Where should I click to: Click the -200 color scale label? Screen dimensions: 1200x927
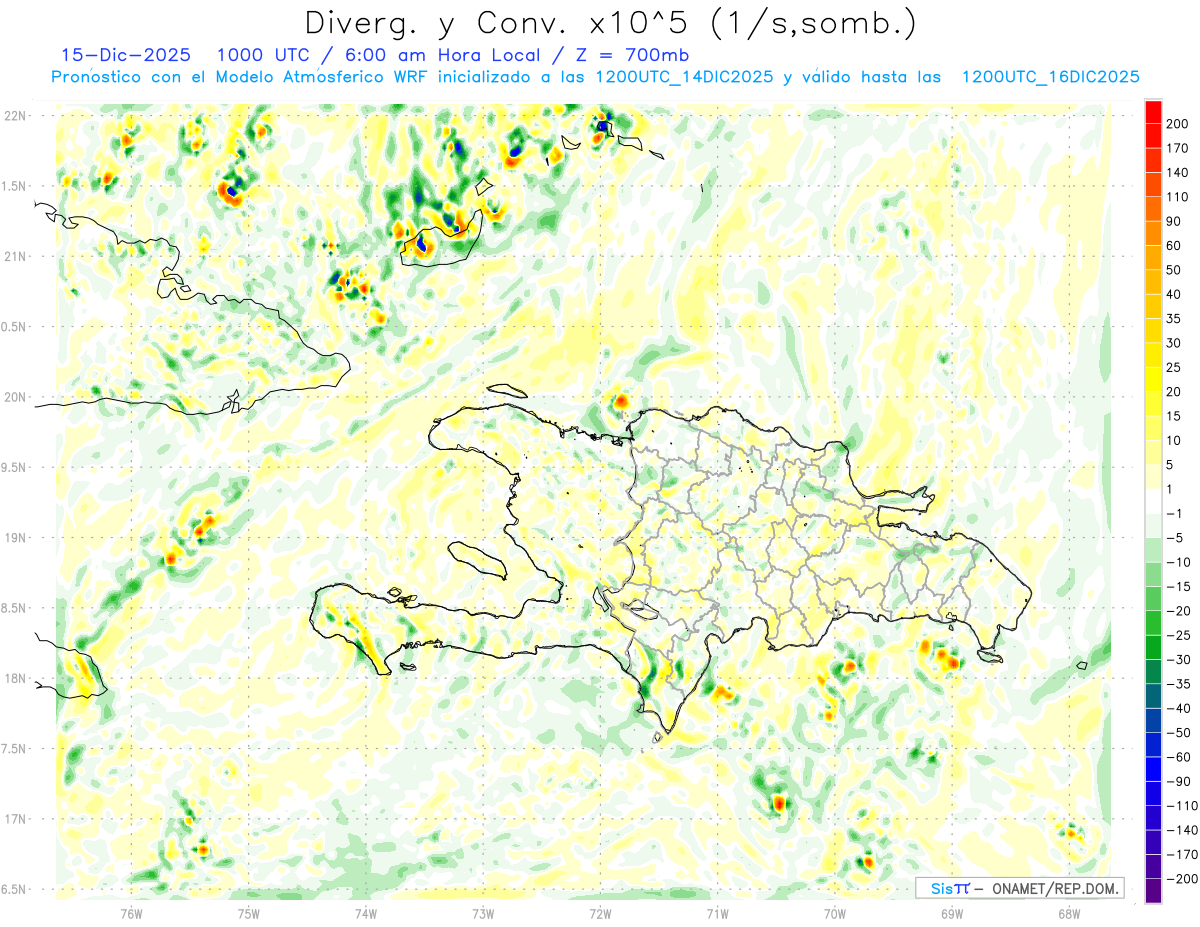[1181, 879]
